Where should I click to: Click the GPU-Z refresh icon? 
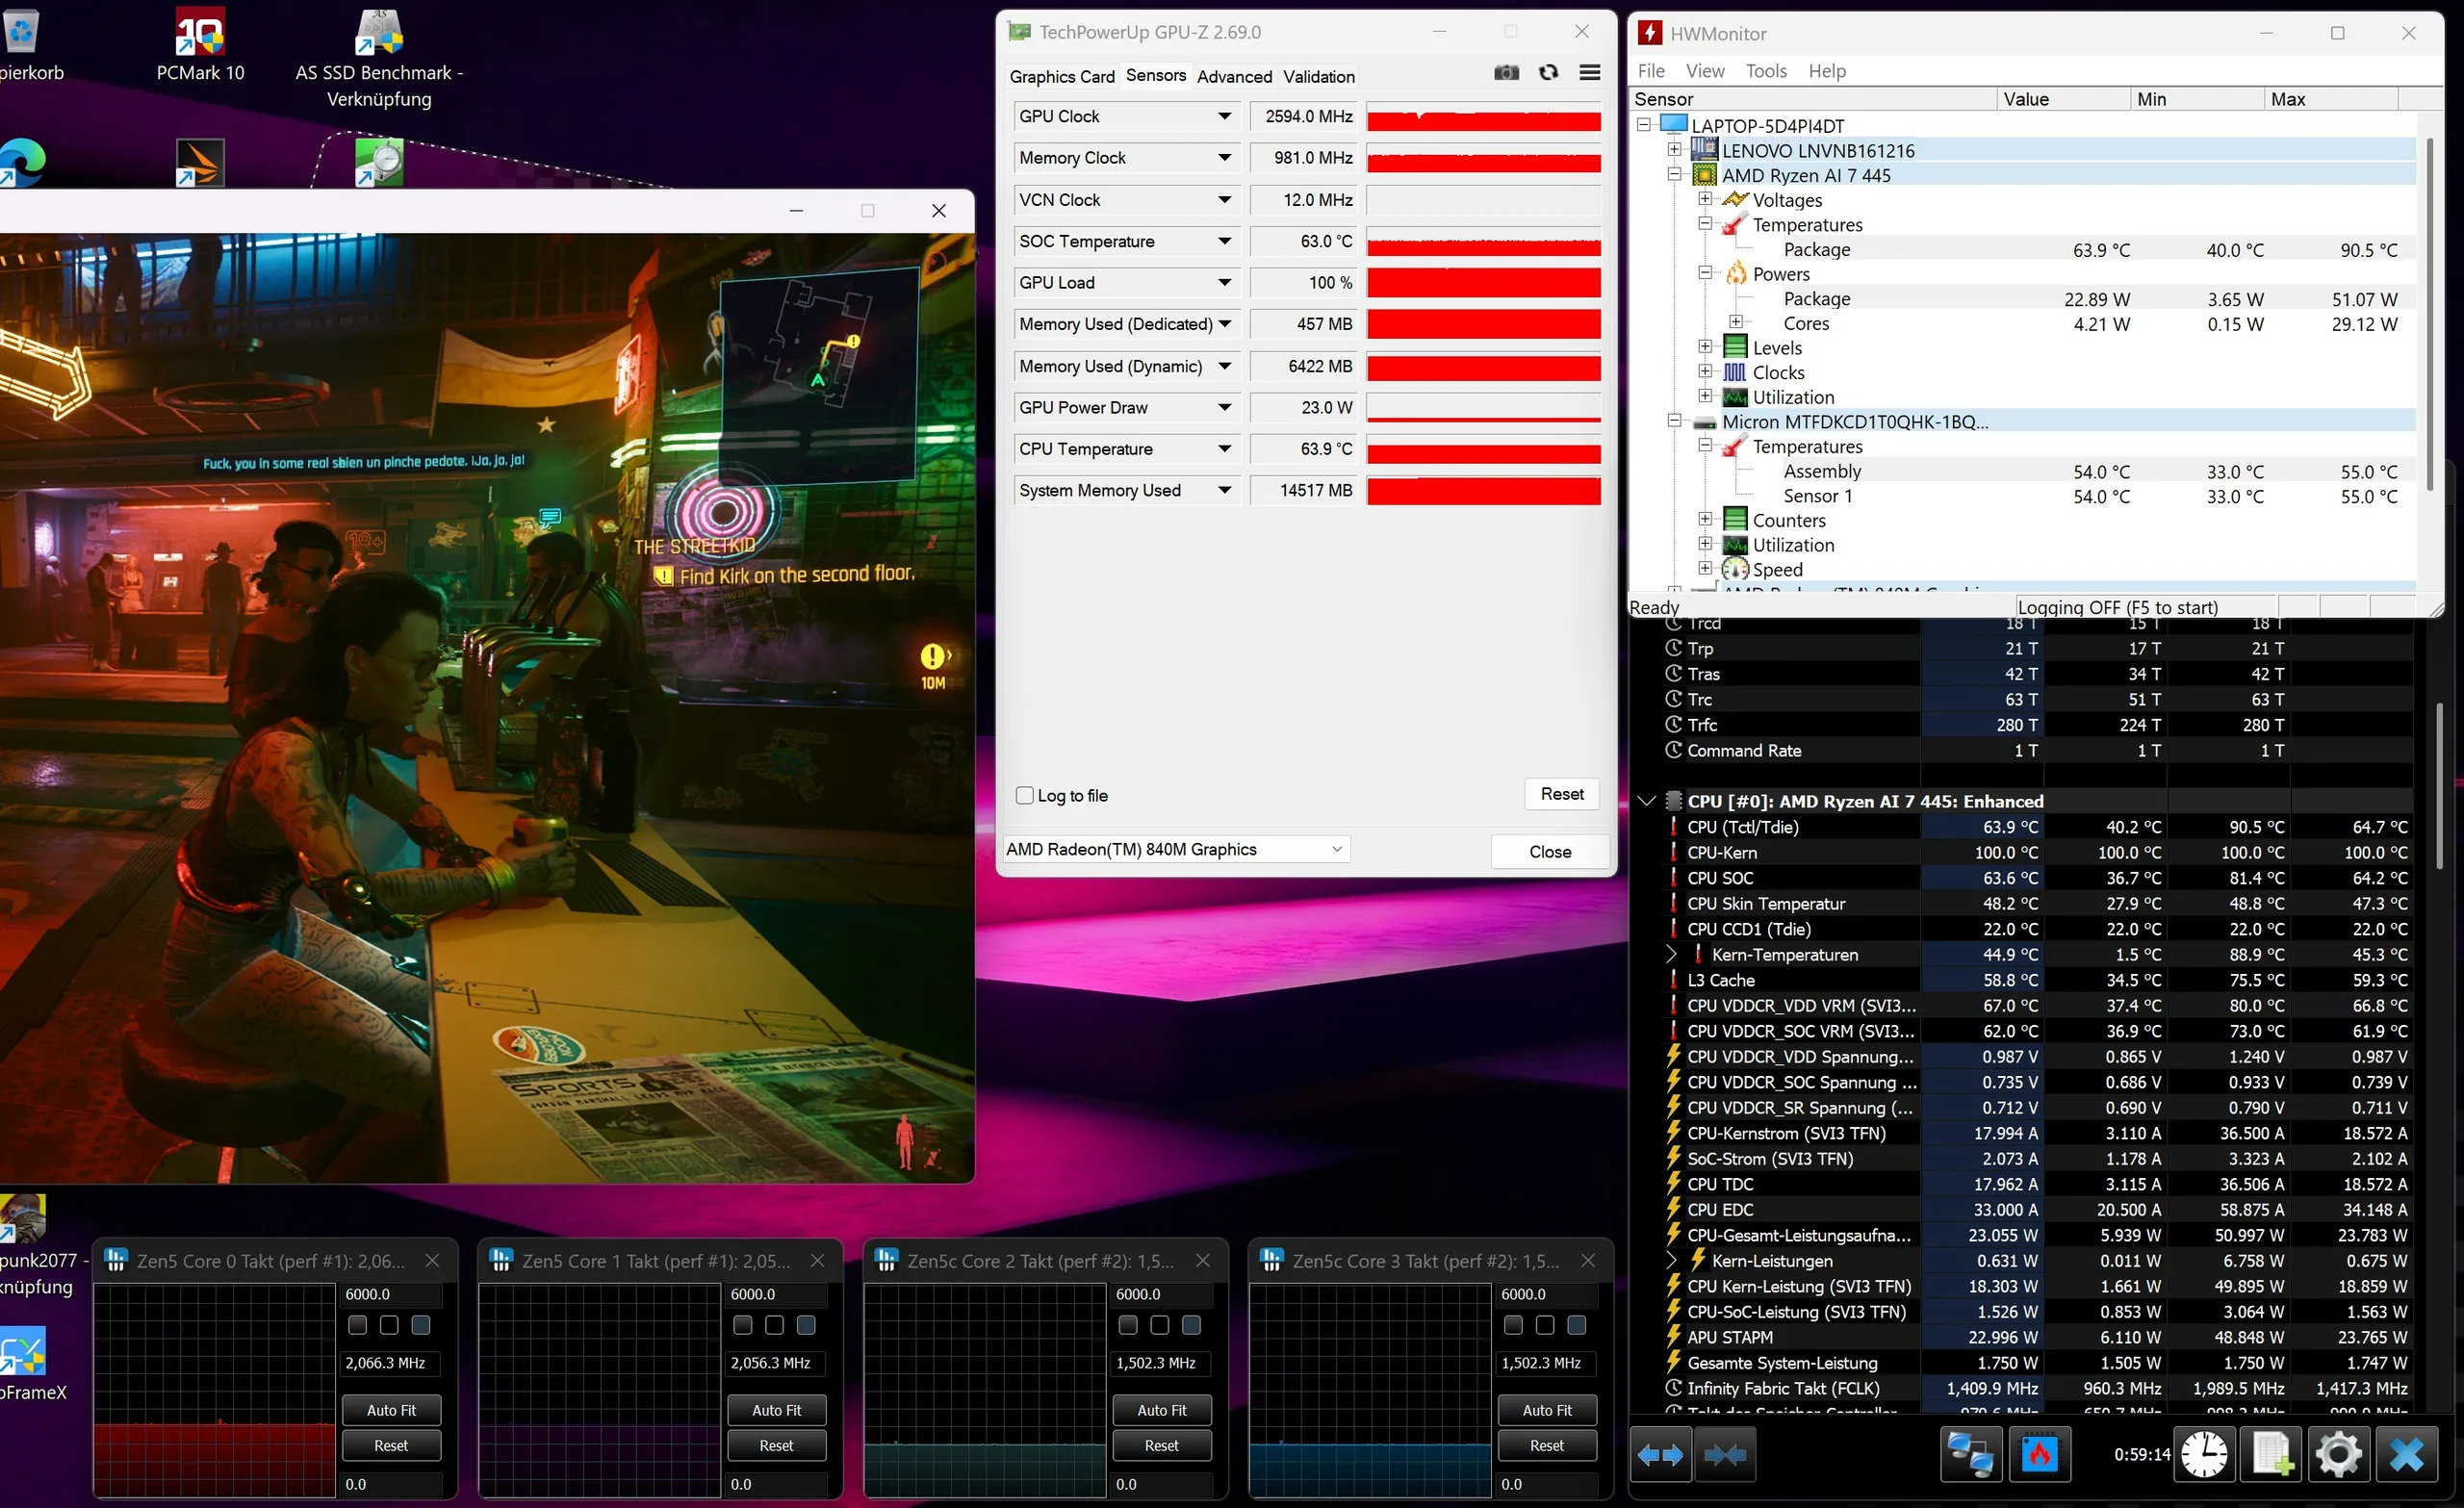click(1548, 73)
